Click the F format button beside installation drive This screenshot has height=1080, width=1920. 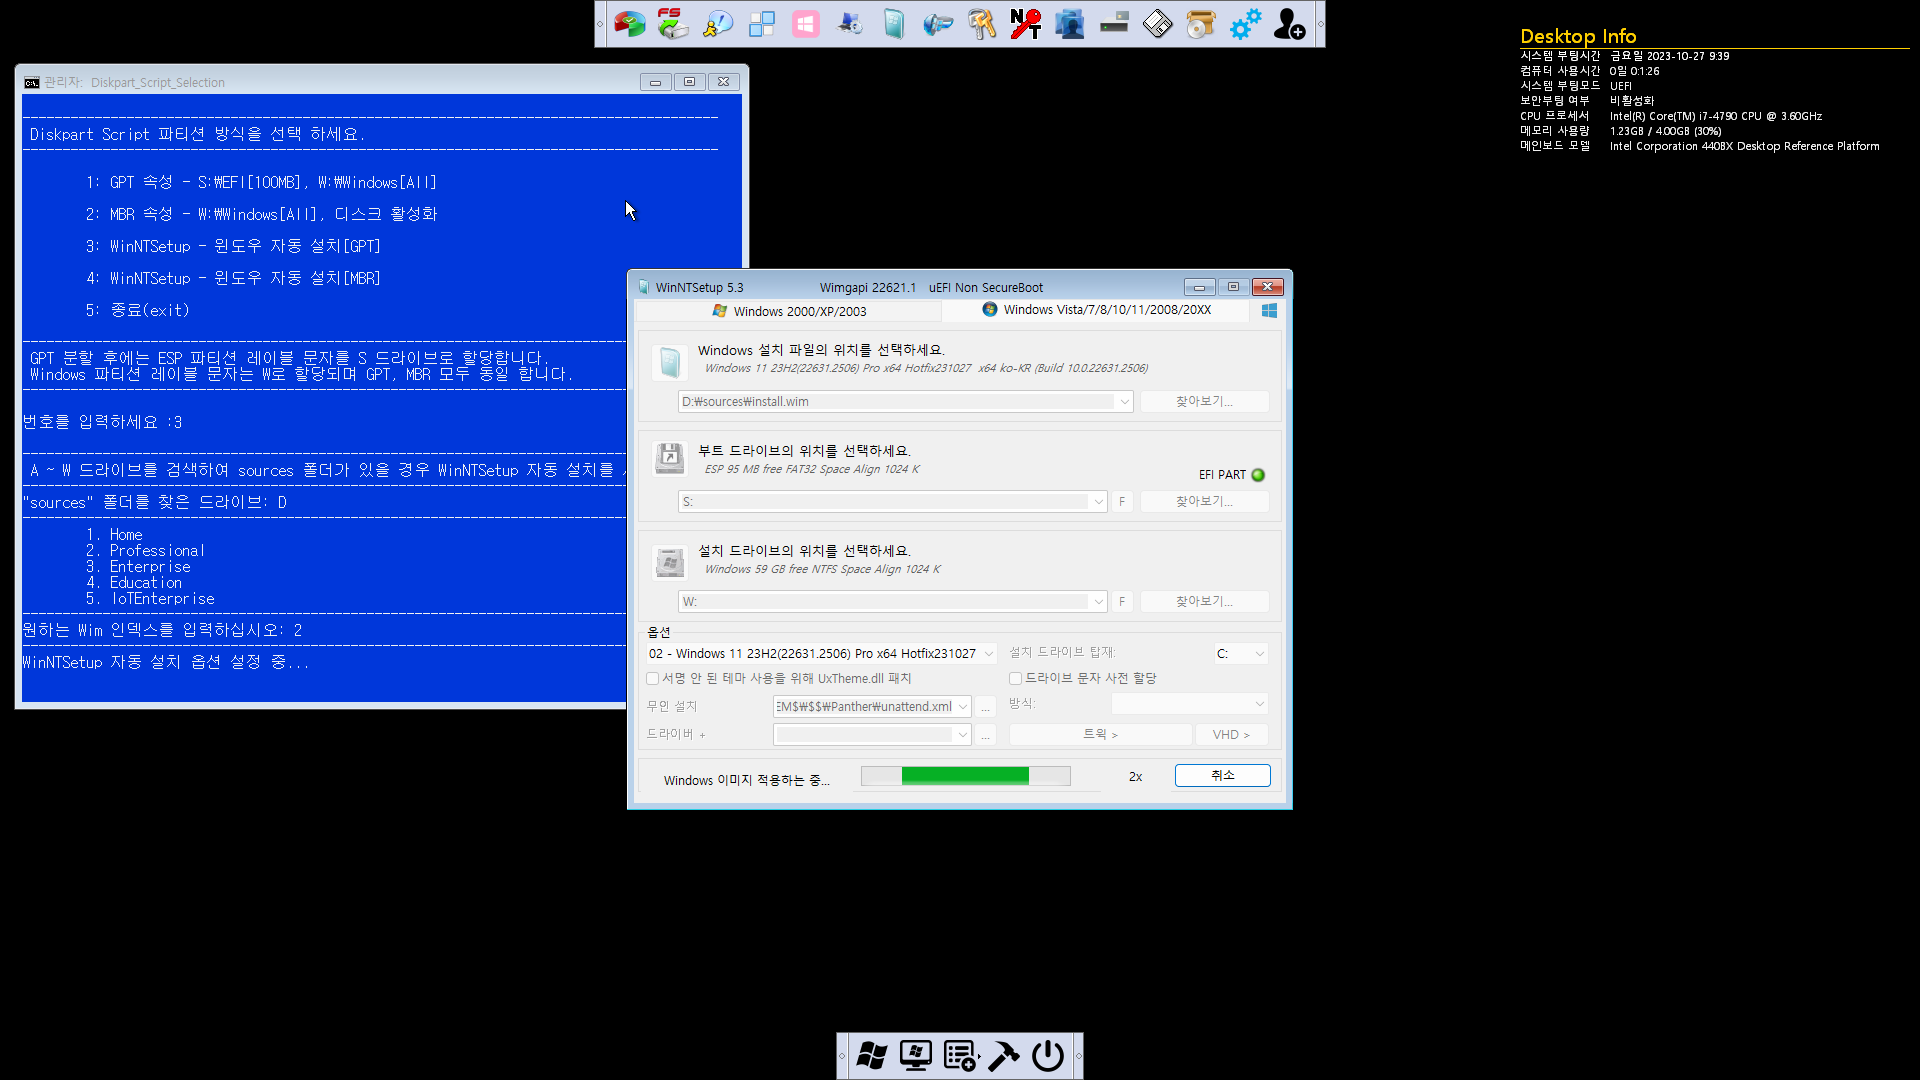[x=1122, y=602]
